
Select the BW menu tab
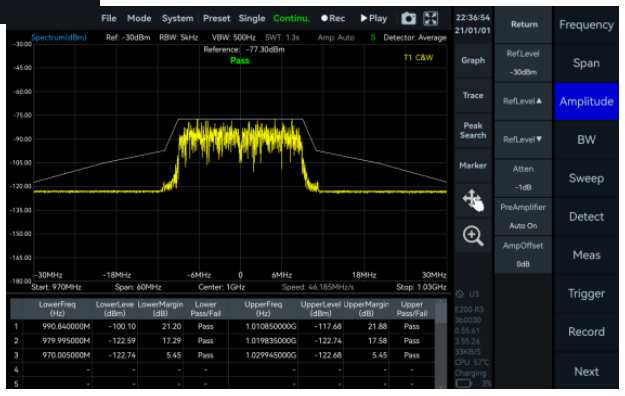pos(586,140)
